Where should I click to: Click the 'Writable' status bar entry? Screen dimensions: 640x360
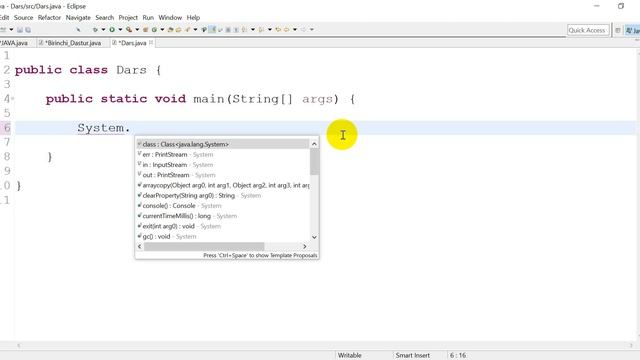[x=350, y=356]
